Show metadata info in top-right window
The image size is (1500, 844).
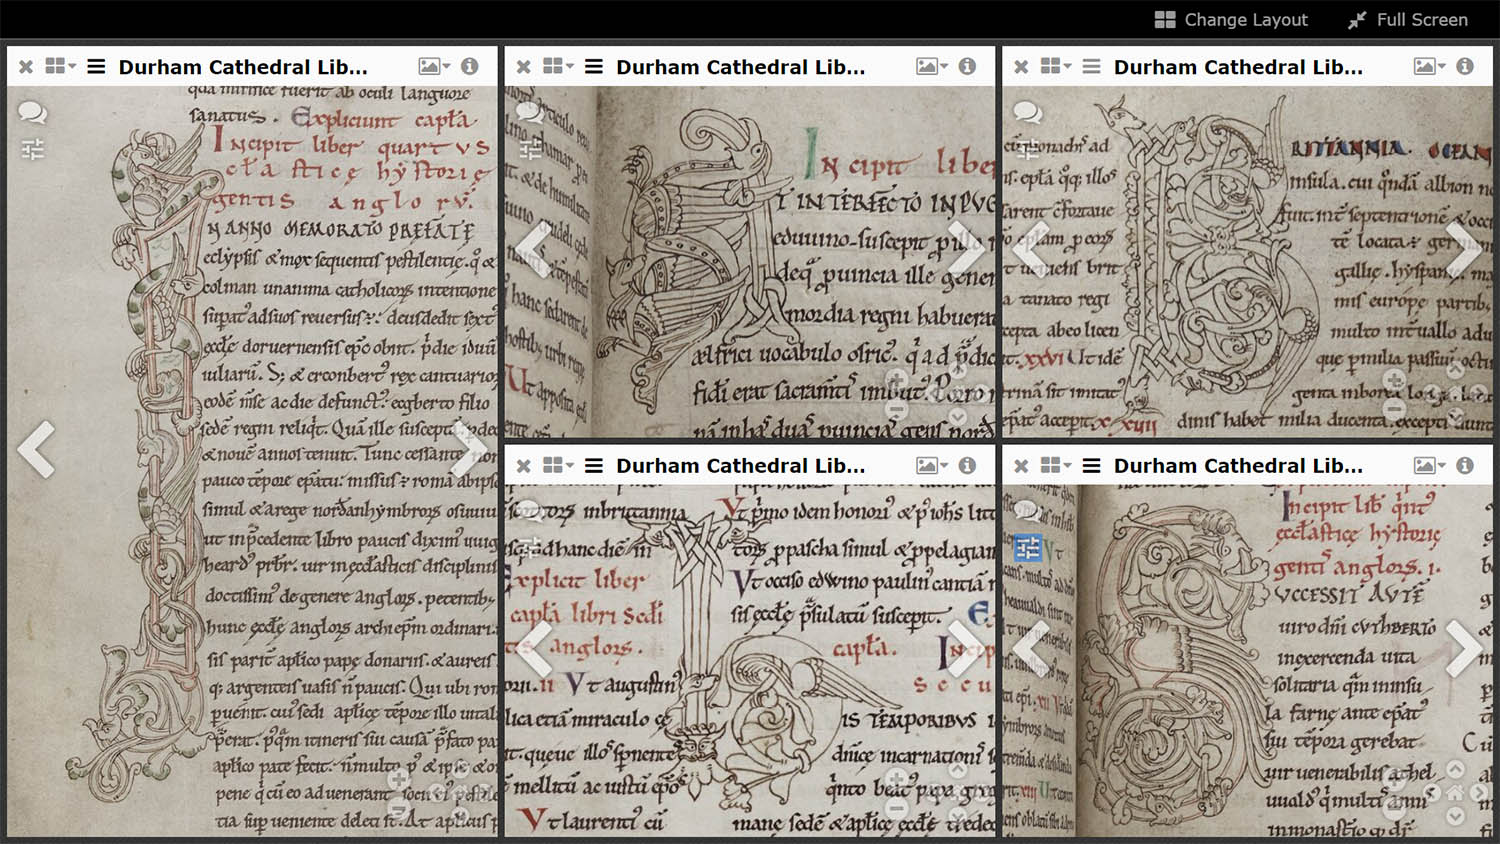pyautogui.click(x=1465, y=66)
